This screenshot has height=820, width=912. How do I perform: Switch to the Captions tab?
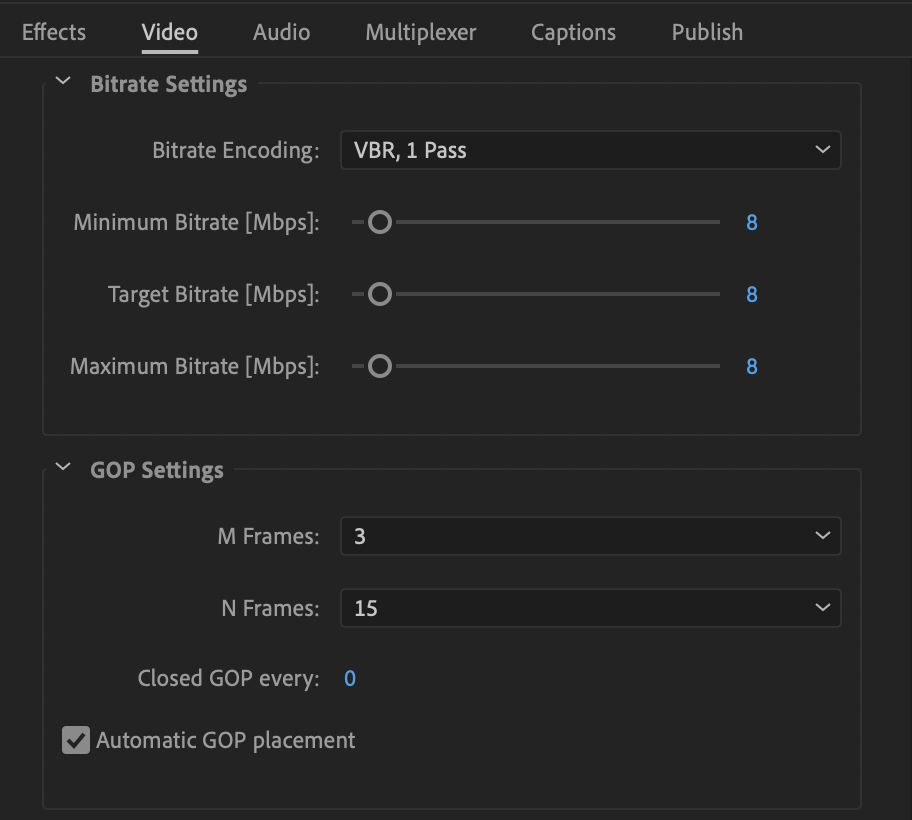click(x=573, y=32)
